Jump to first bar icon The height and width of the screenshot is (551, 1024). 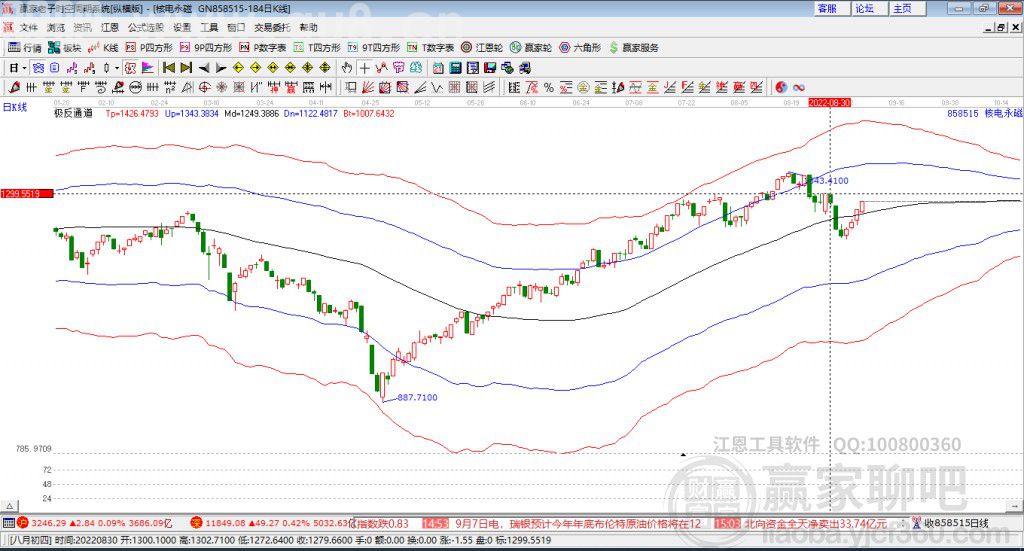169,68
